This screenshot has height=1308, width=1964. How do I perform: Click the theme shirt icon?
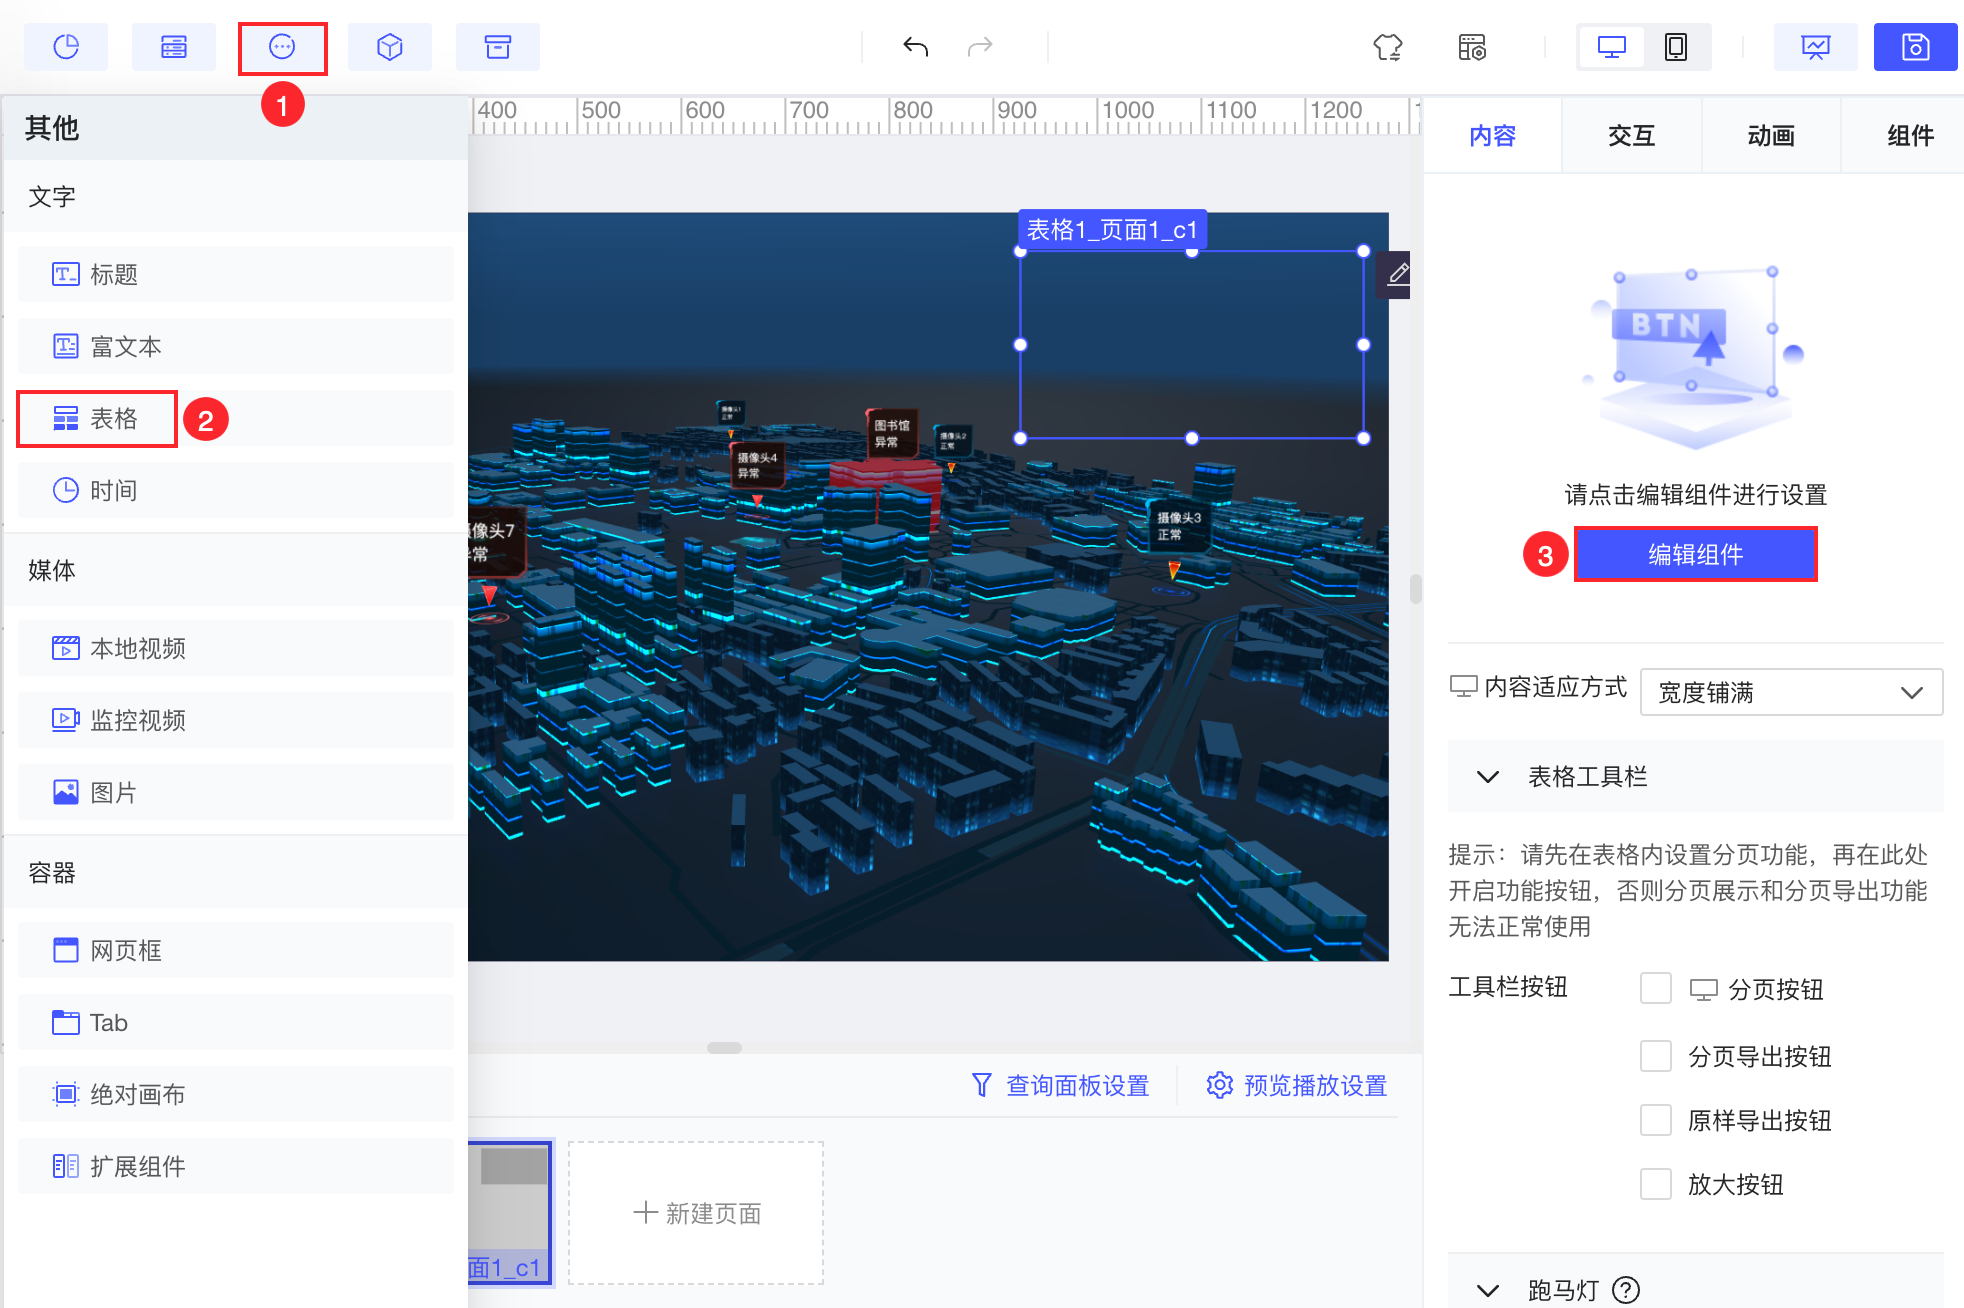(x=1387, y=47)
